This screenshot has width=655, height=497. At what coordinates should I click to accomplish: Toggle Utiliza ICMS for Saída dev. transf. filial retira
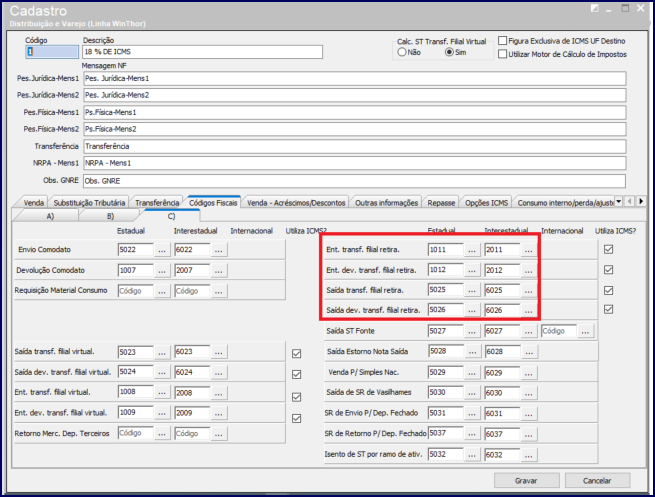coord(609,309)
